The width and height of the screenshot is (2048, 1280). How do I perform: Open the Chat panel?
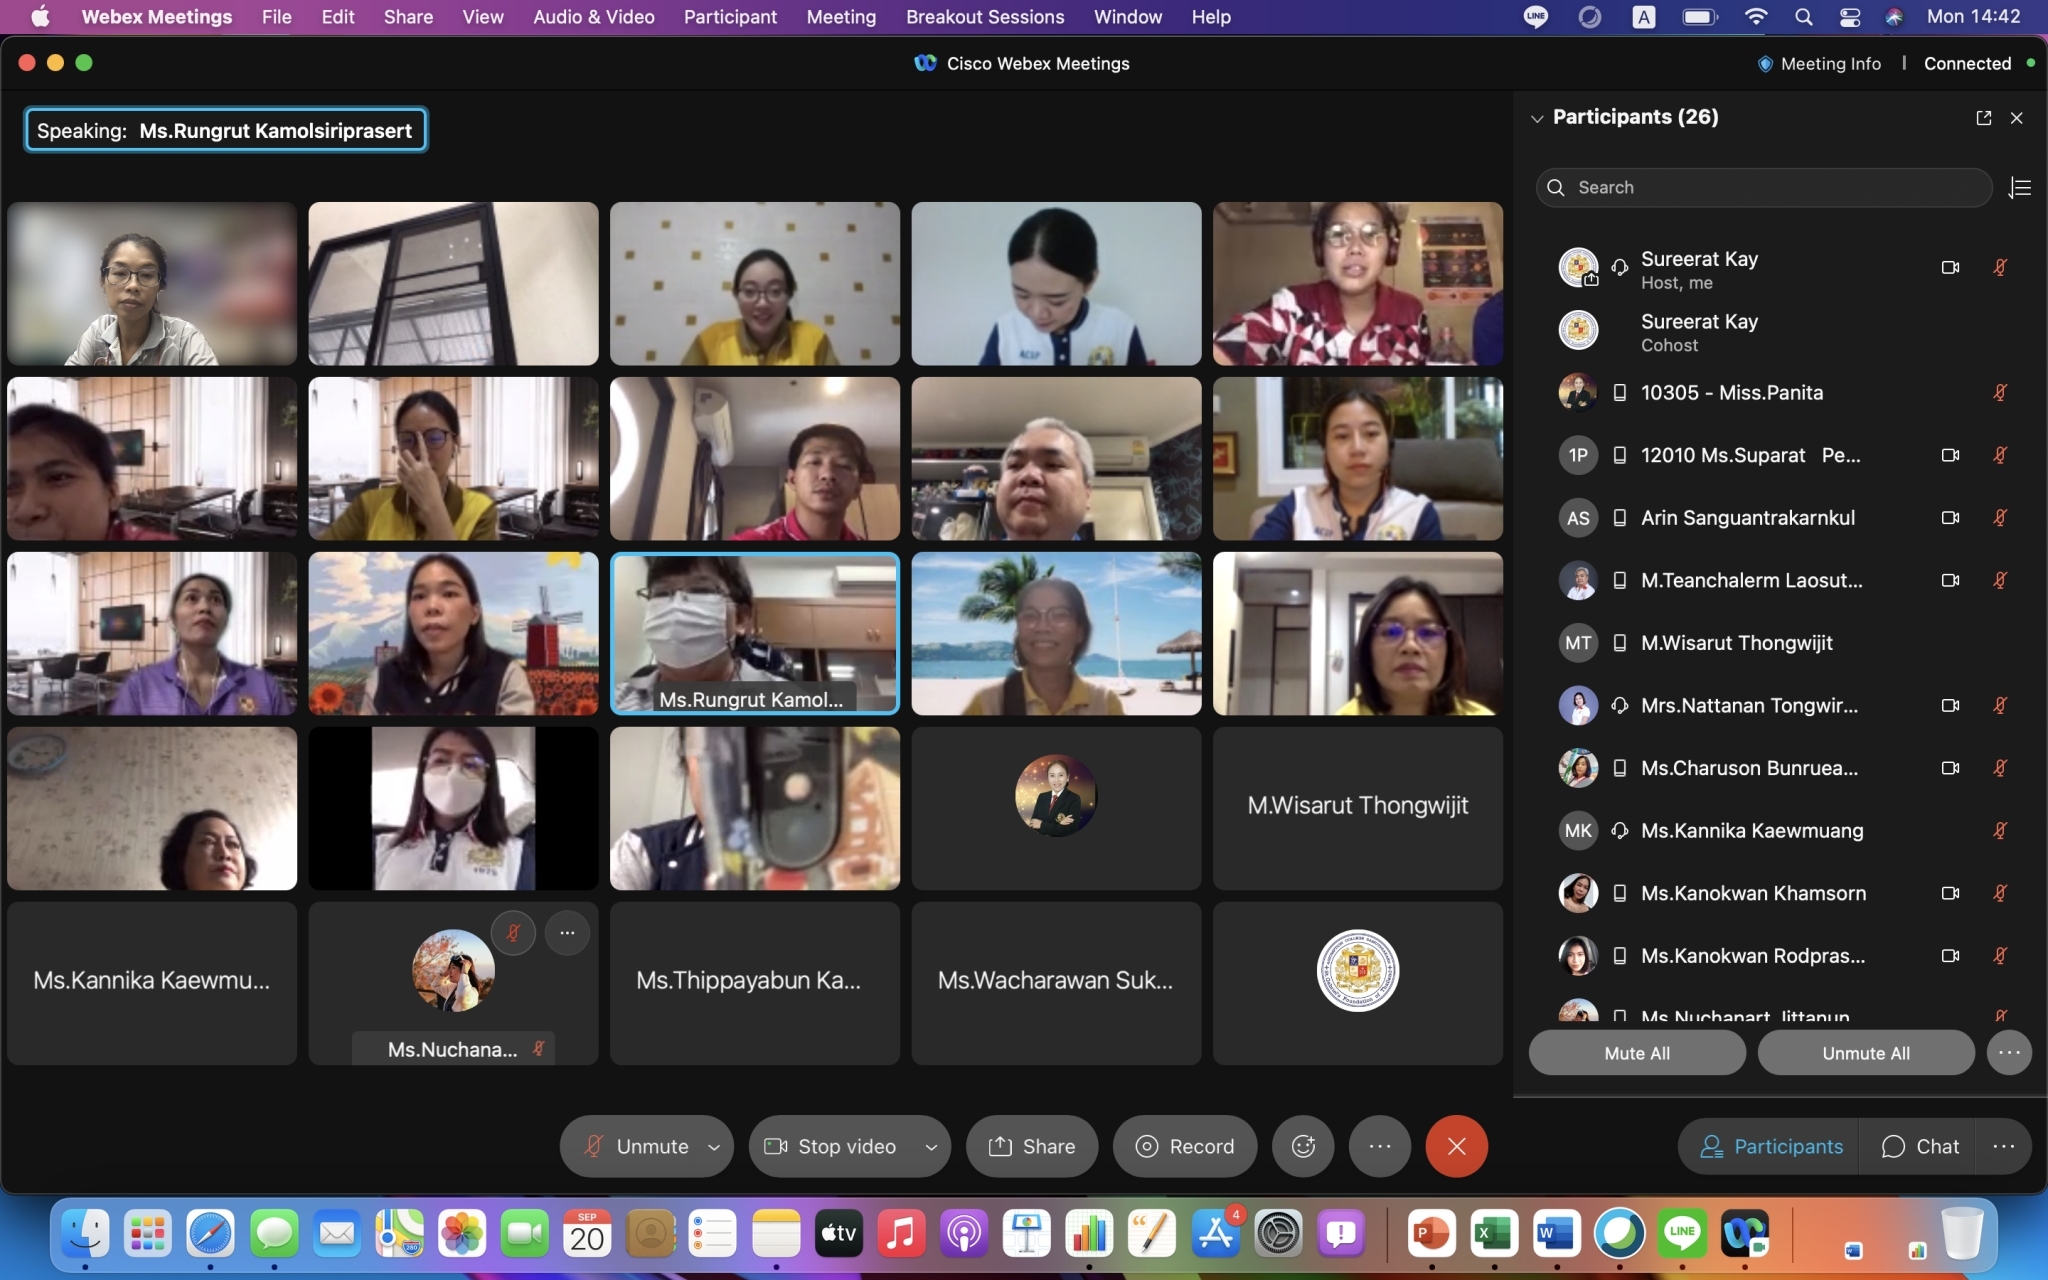pyautogui.click(x=1919, y=1146)
